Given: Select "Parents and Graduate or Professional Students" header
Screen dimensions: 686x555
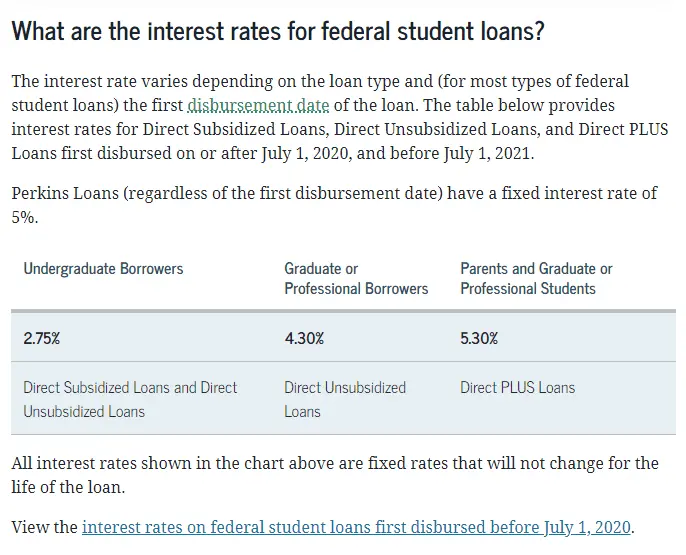Looking at the screenshot, I should (x=536, y=279).
